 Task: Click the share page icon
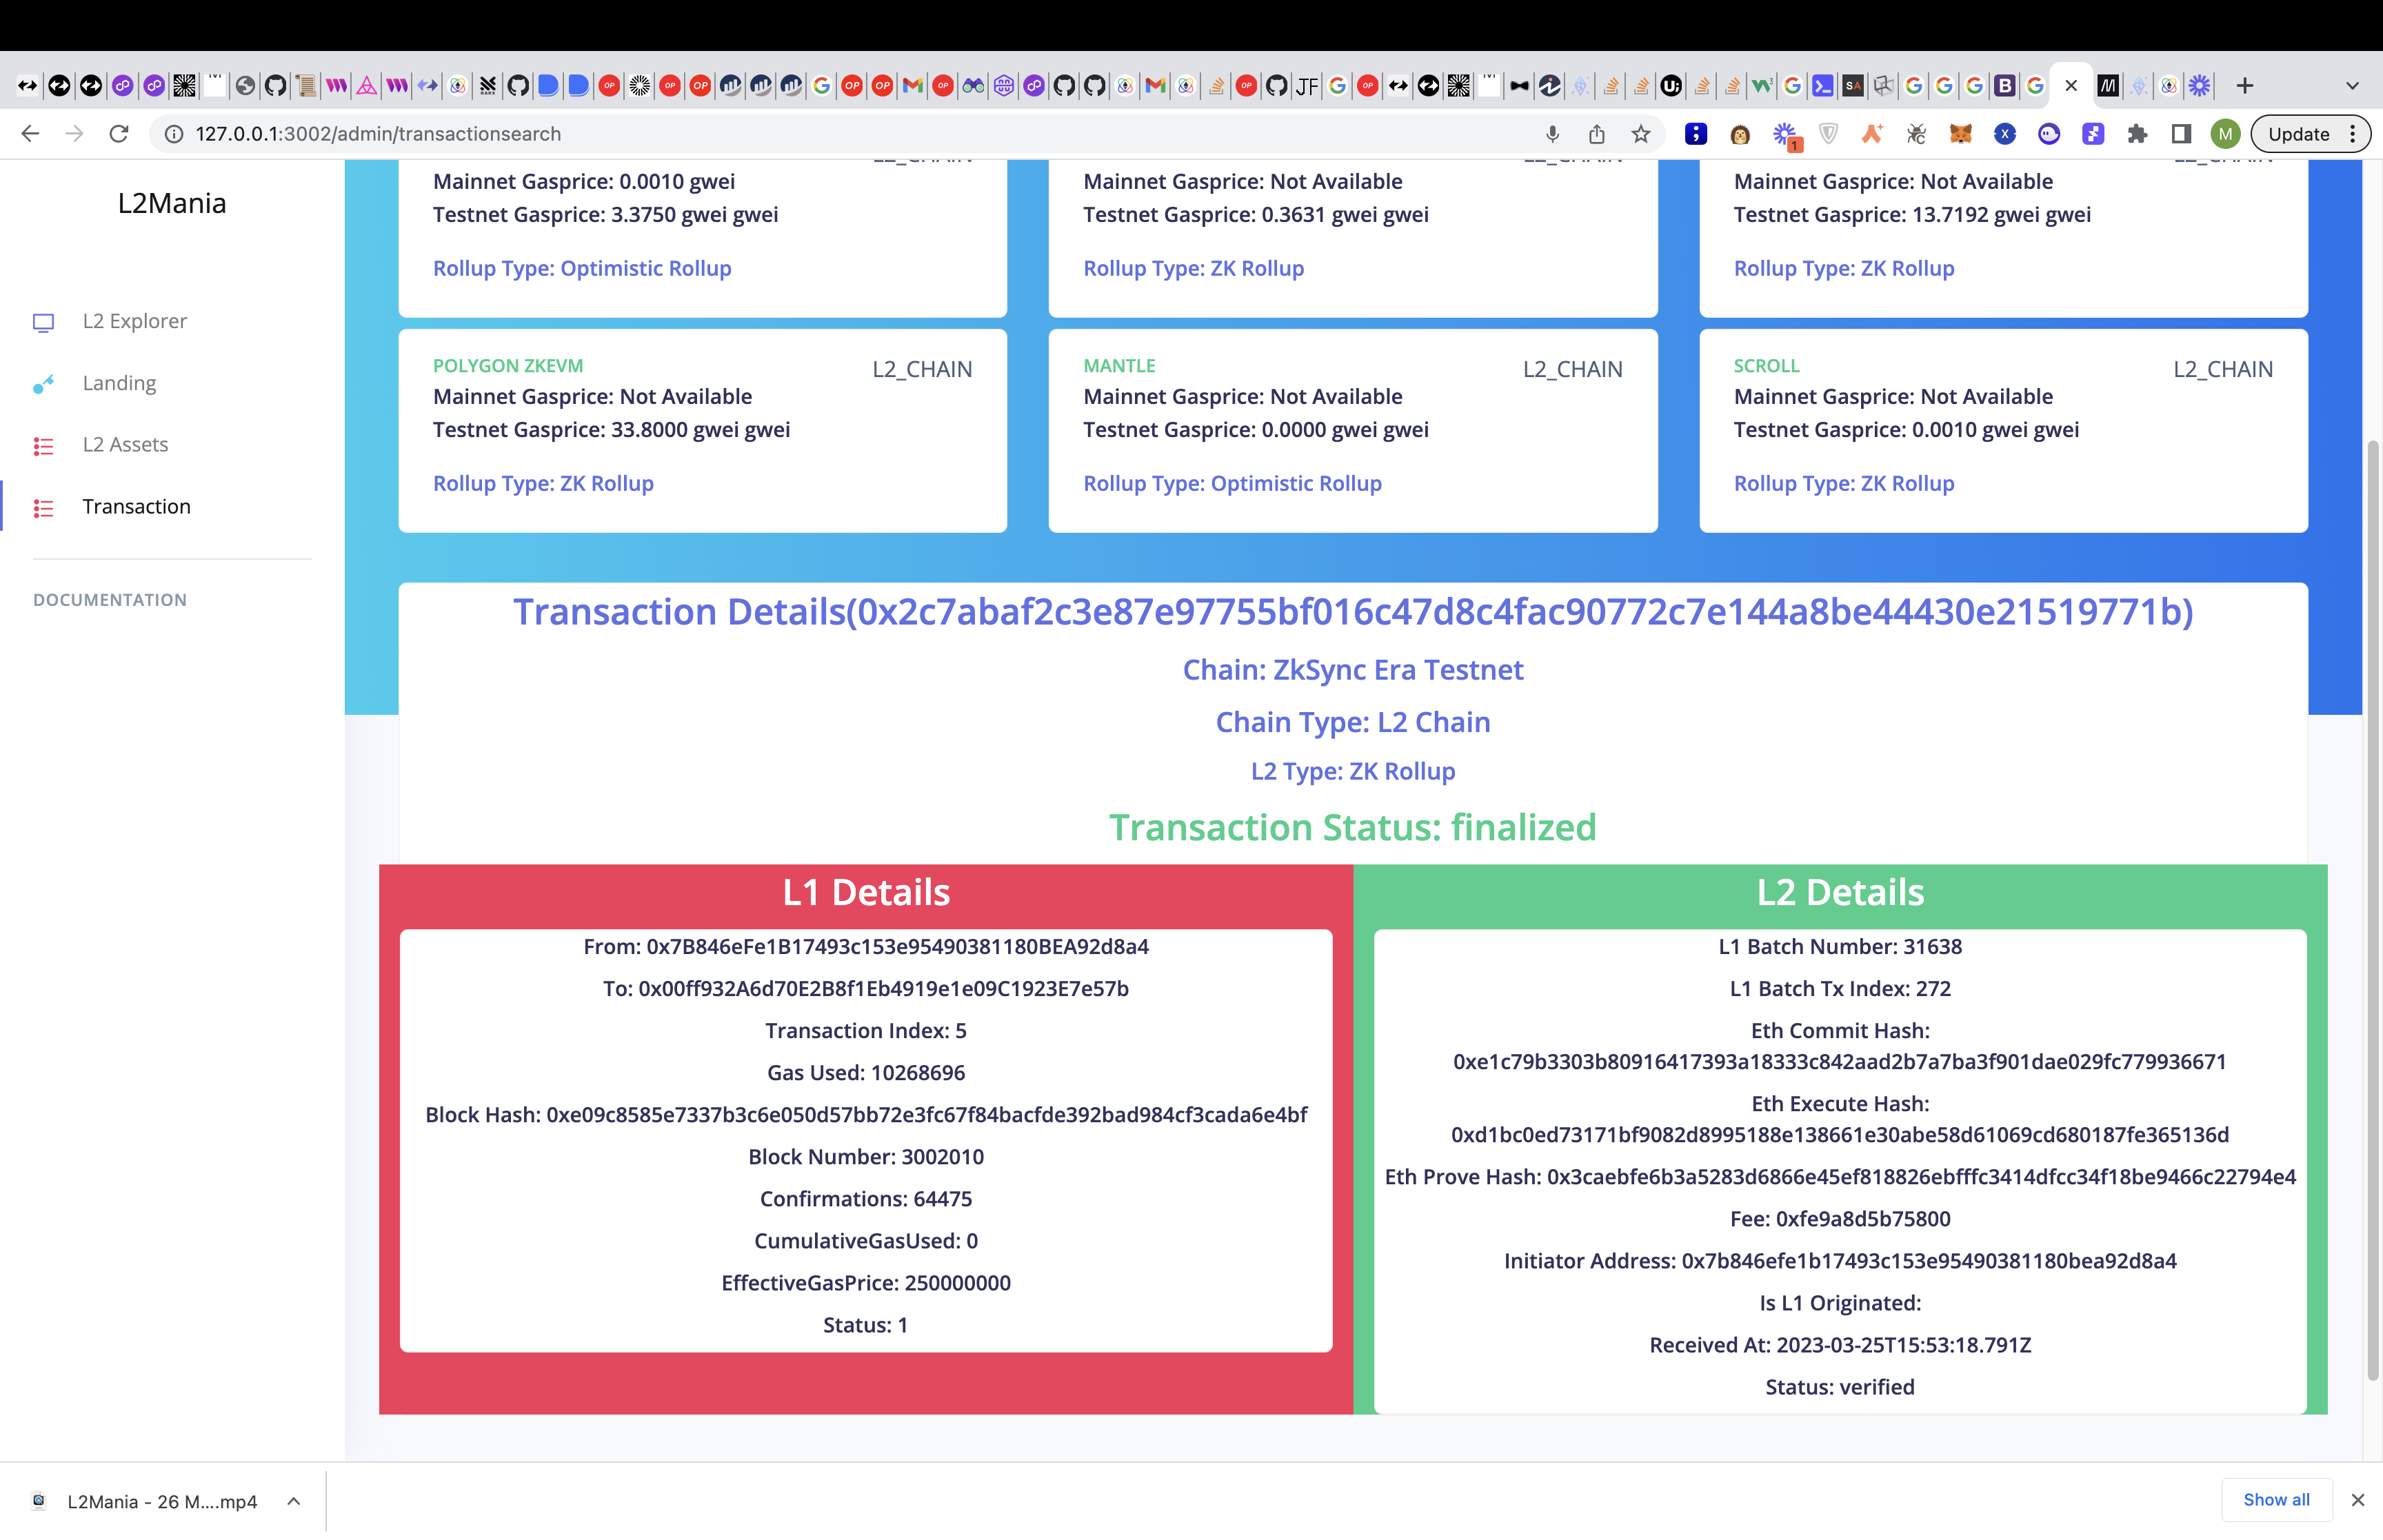coord(1596,134)
